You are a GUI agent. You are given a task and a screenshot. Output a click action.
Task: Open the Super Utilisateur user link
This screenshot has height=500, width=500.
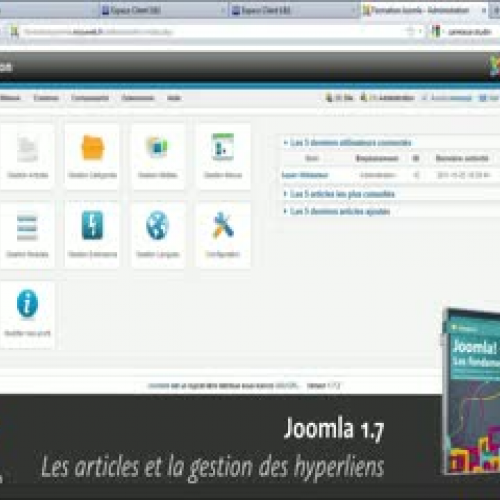point(305,175)
